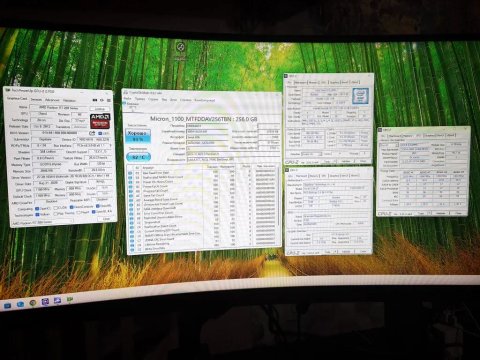
Task: Click the 32 °C temperature button in CrystalDiskInfo
Action: (138, 157)
